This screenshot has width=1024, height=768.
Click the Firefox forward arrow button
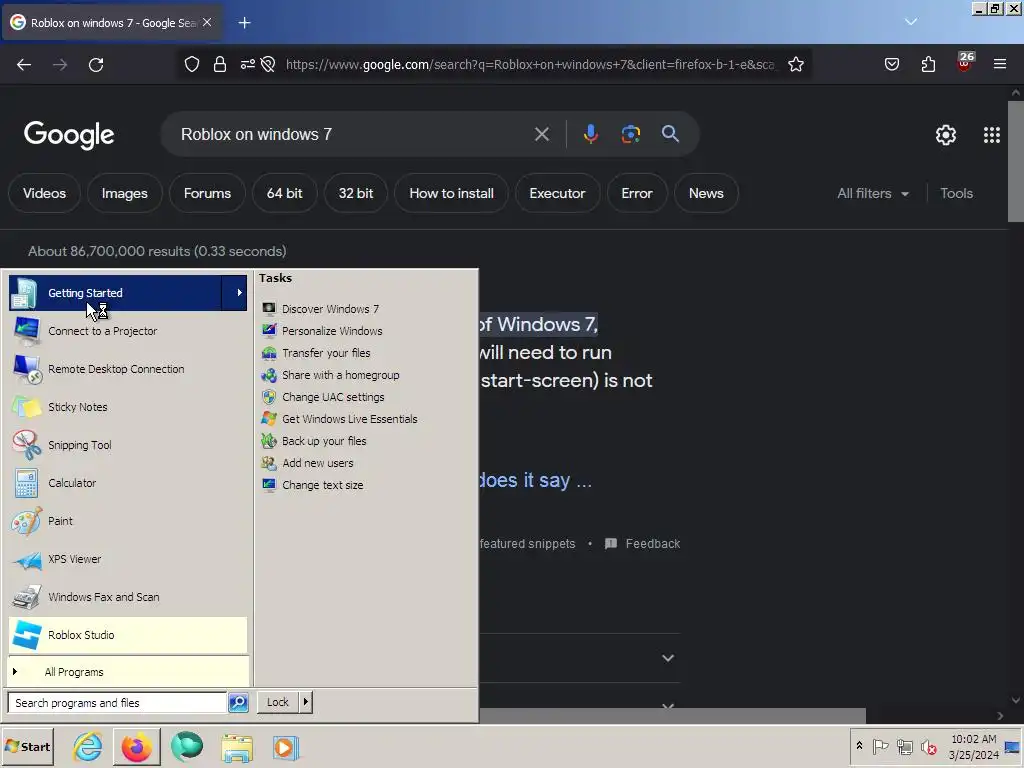point(60,65)
